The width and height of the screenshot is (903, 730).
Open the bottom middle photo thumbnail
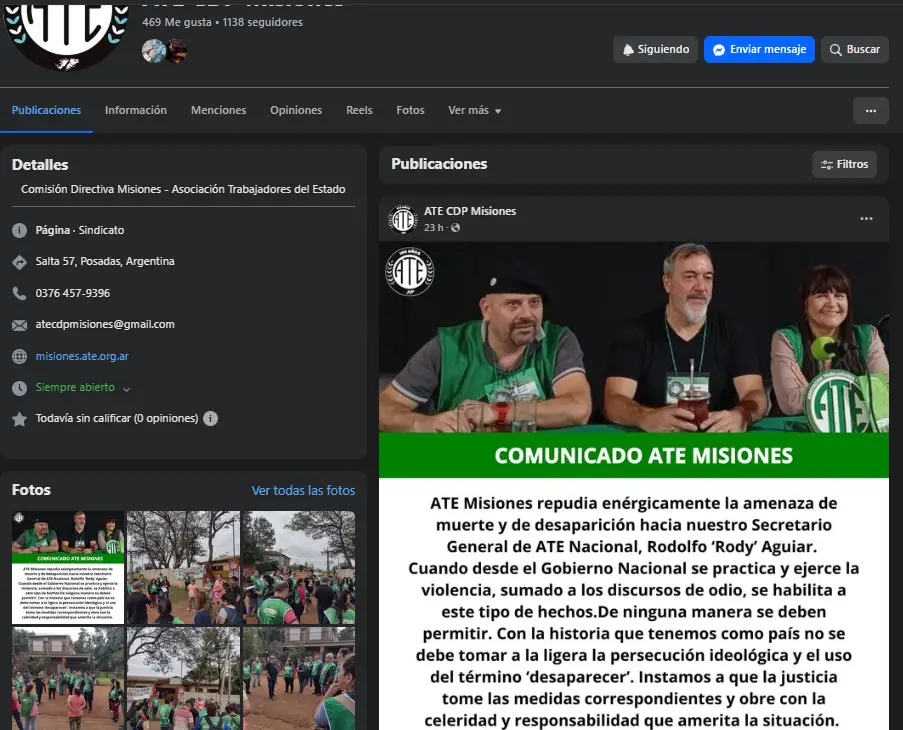tap(183, 679)
